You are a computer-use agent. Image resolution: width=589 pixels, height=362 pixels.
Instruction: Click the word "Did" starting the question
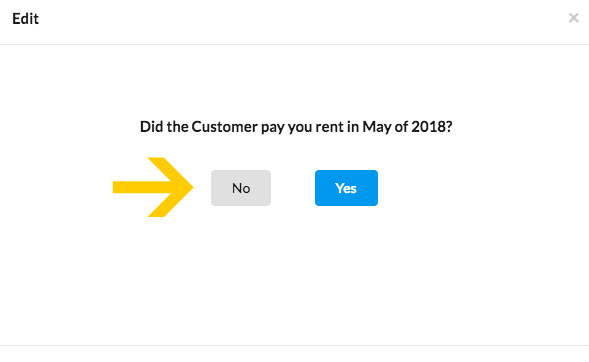tap(152, 127)
